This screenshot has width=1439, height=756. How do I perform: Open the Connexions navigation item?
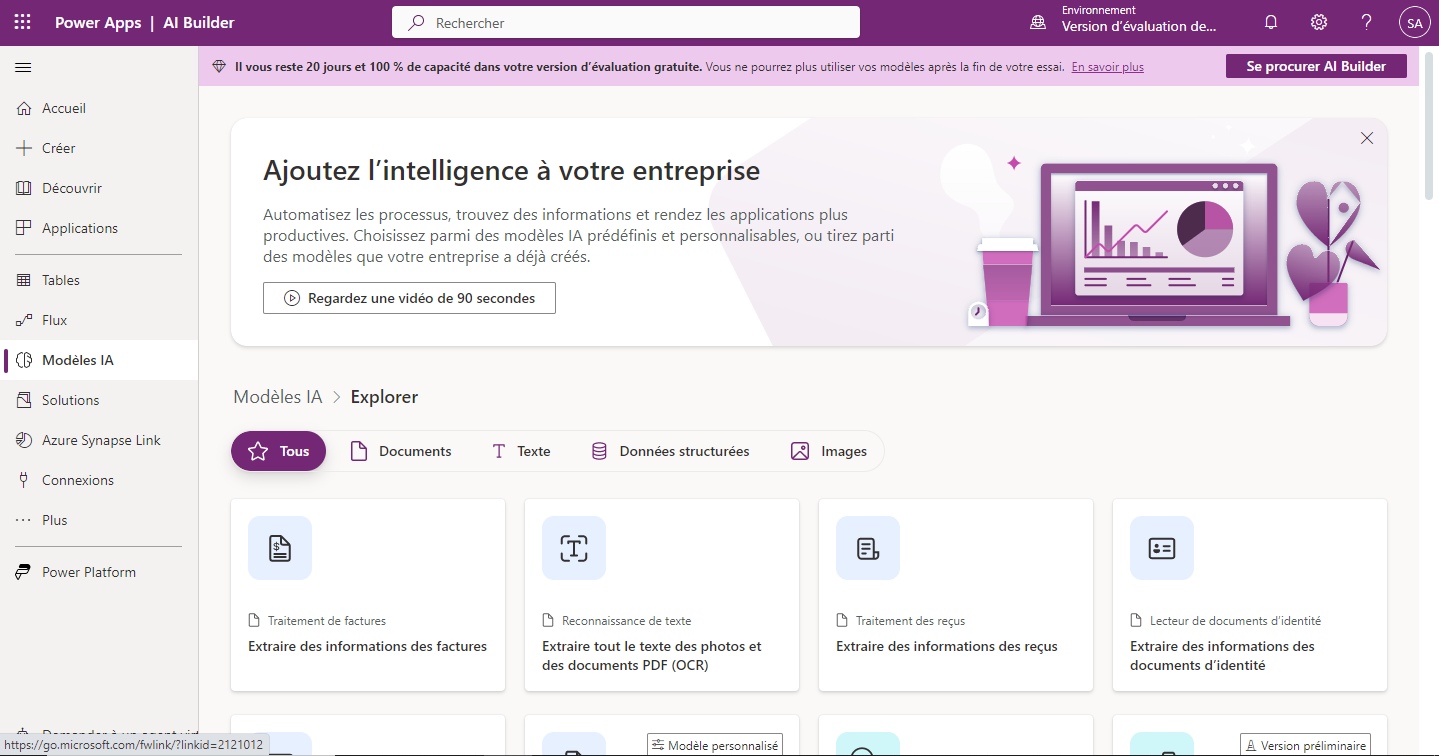(99, 480)
